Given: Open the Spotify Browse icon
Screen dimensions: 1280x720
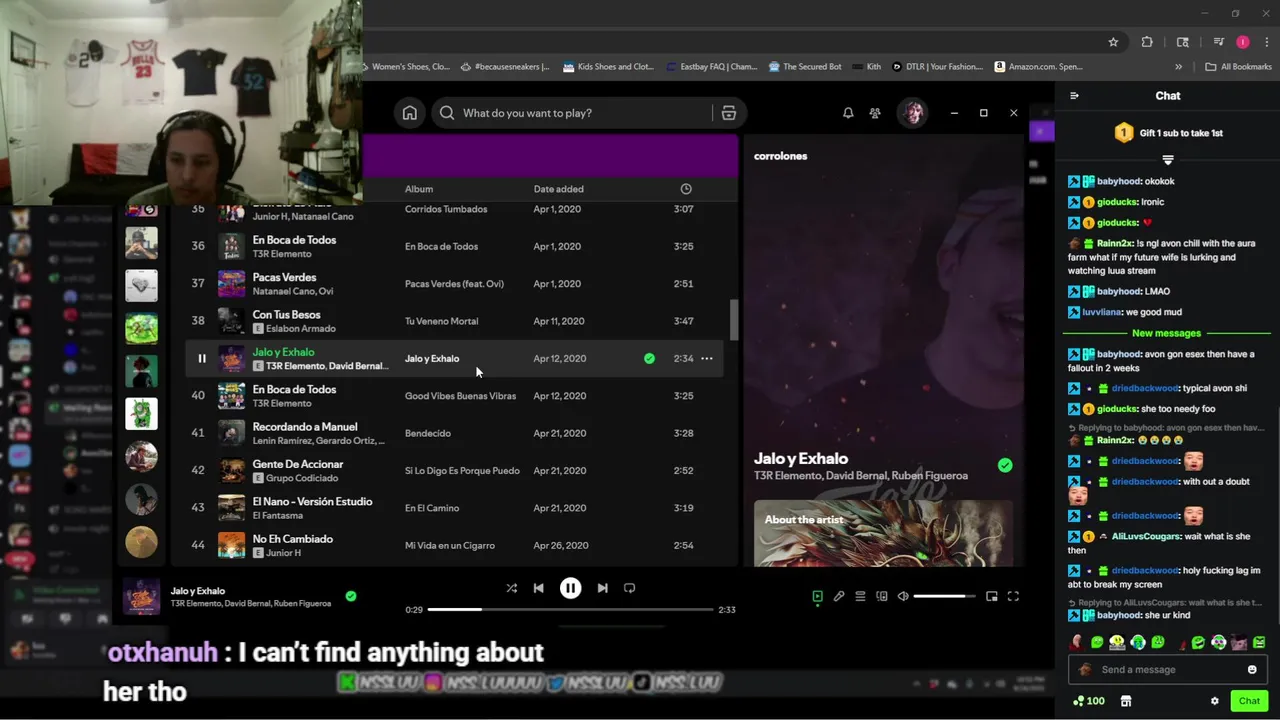Looking at the screenshot, I should point(729,113).
